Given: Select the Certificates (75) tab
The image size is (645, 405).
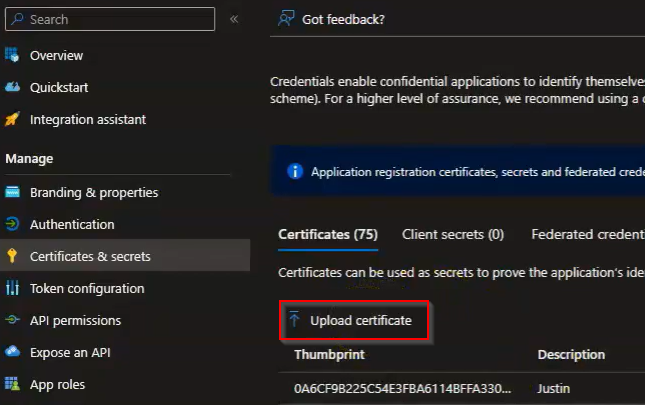Looking at the screenshot, I should (x=327, y=234).
